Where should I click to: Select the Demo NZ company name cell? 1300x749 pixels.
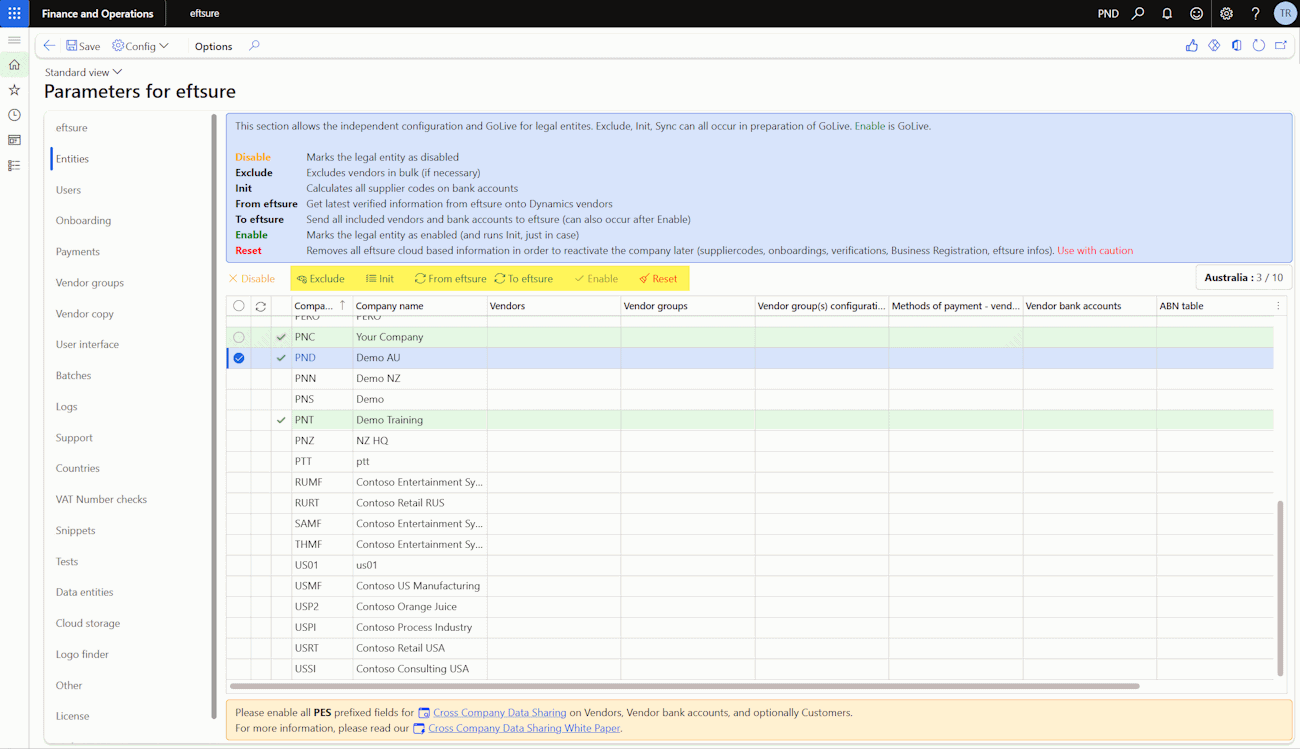click(420, 379)
